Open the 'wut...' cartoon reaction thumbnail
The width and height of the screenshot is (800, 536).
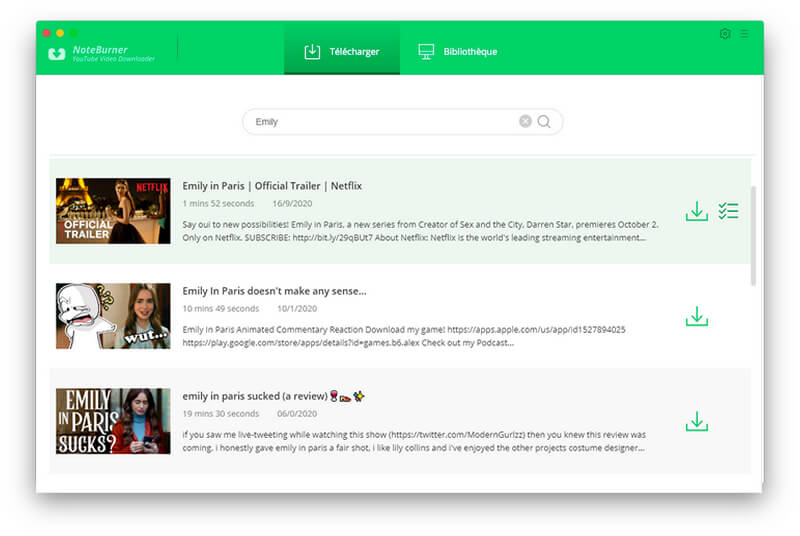(x=113, y=316)
